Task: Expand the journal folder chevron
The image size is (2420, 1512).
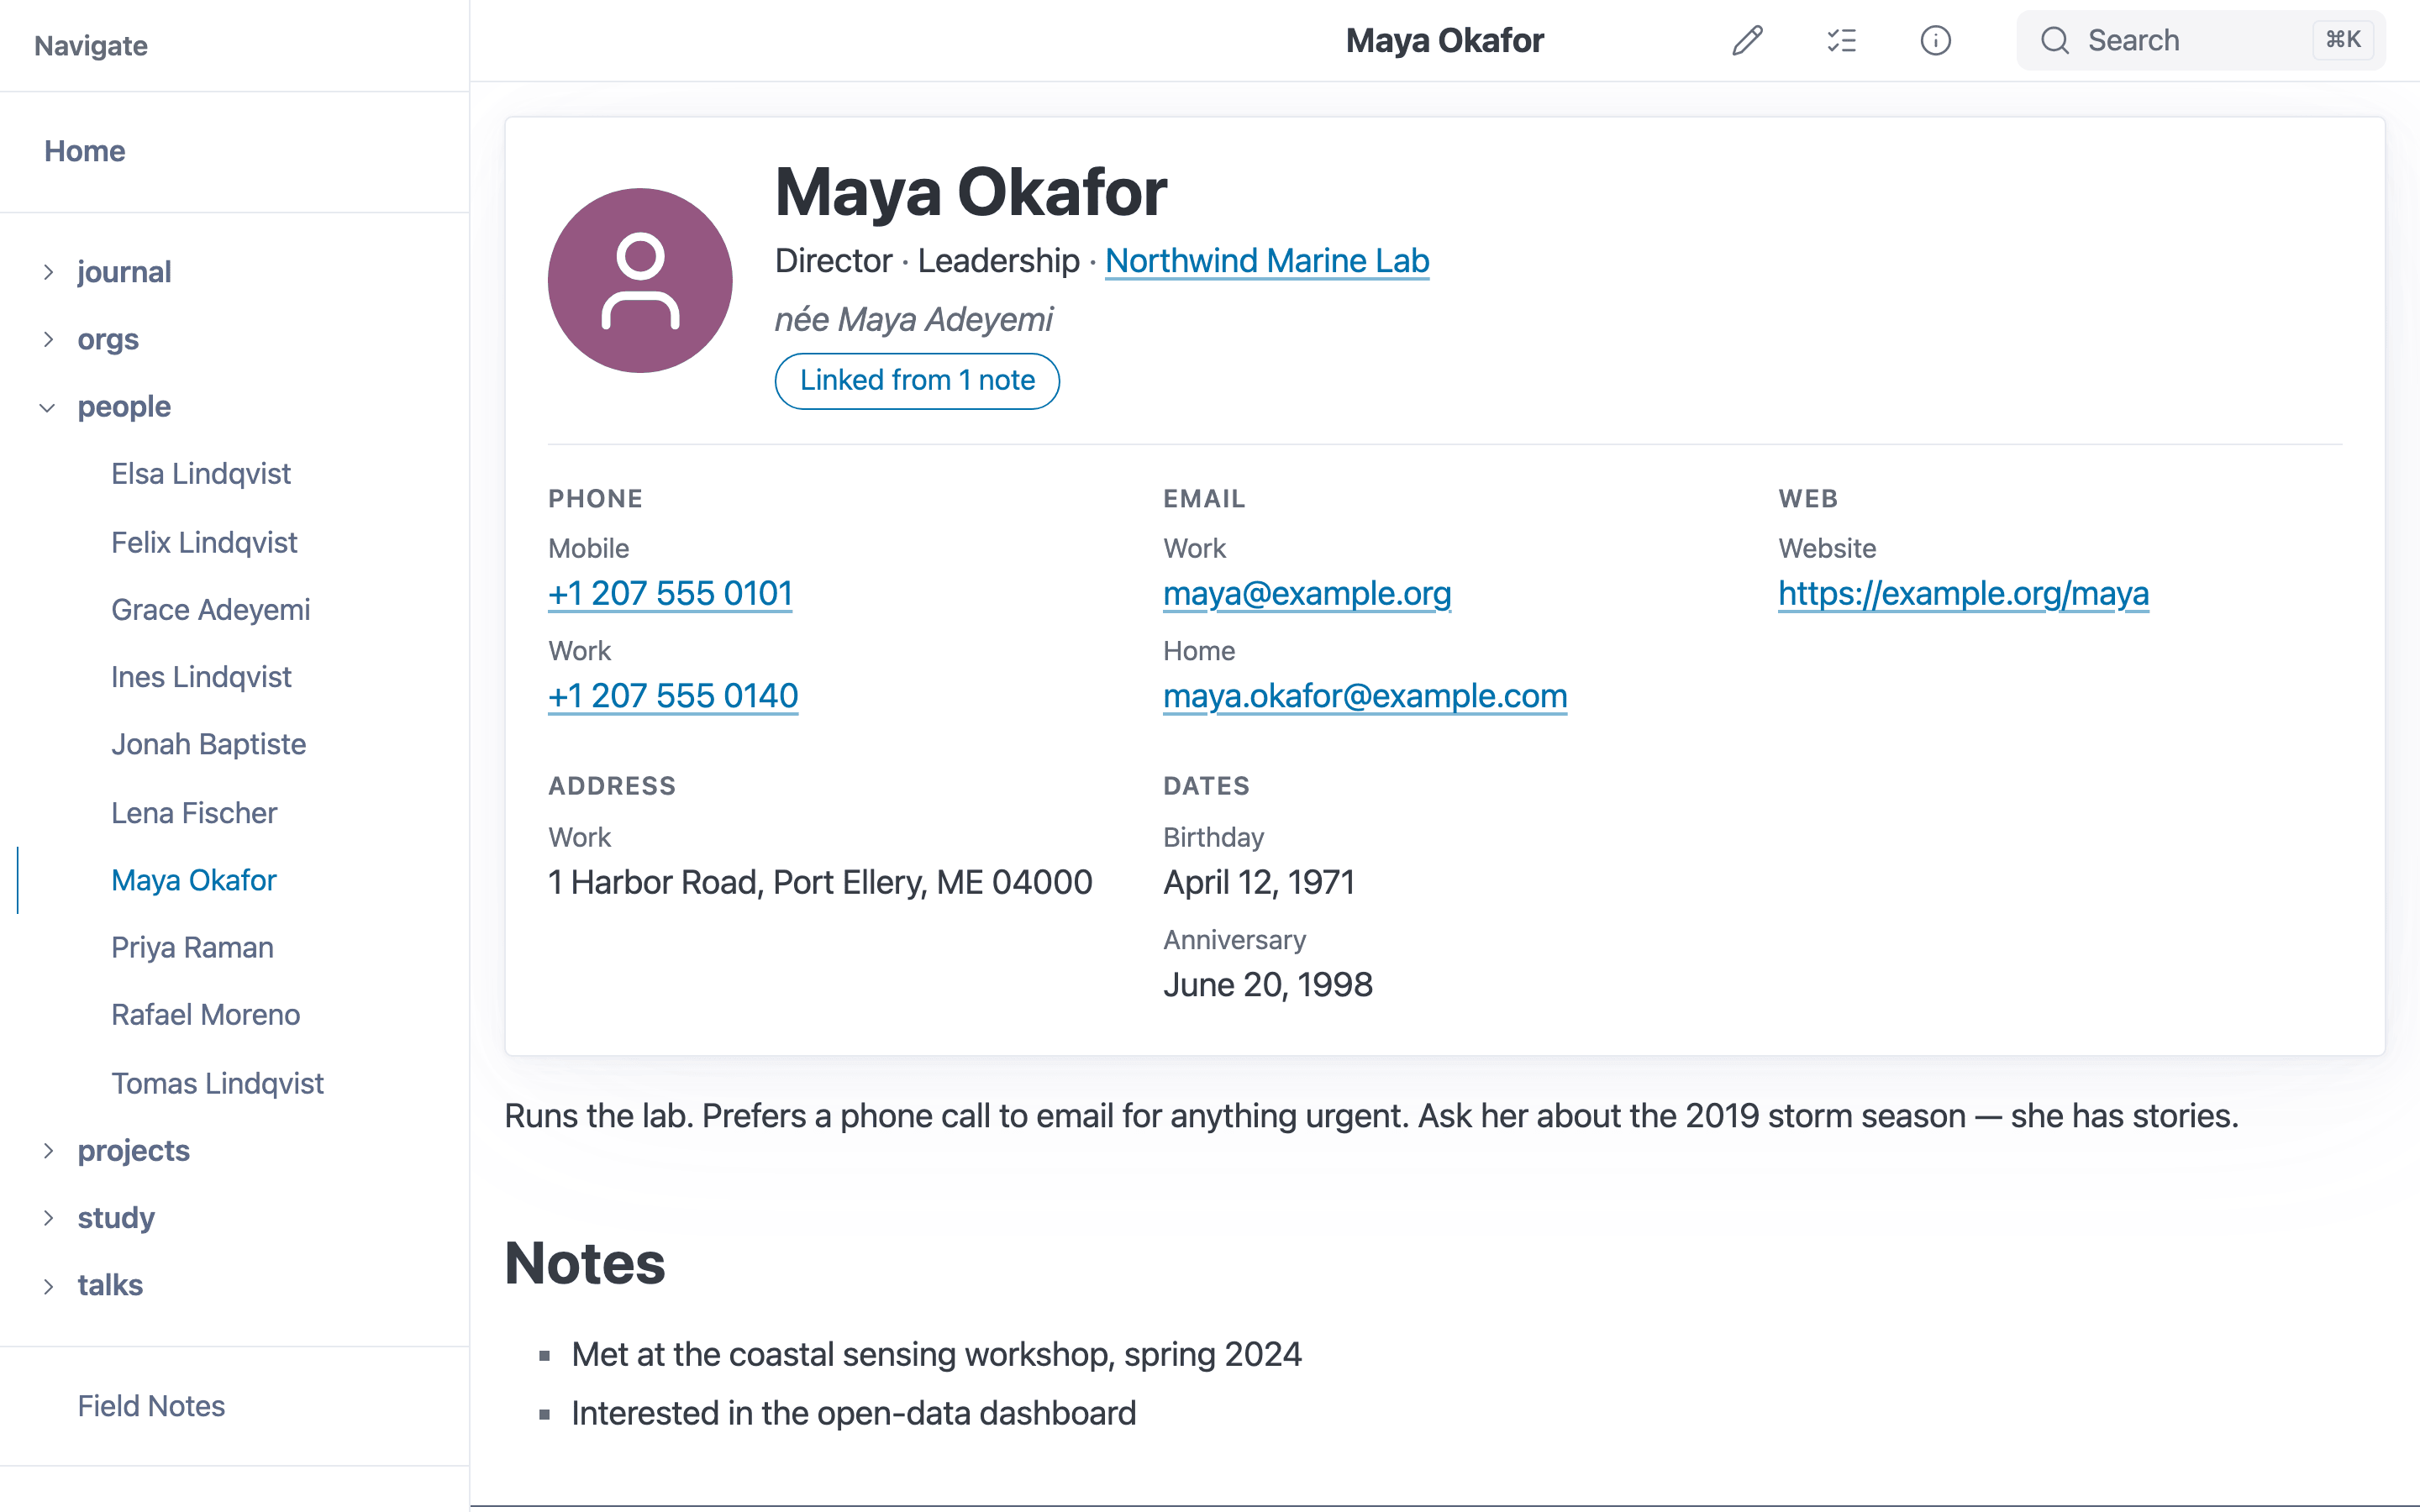Action: tap(48, 272)
